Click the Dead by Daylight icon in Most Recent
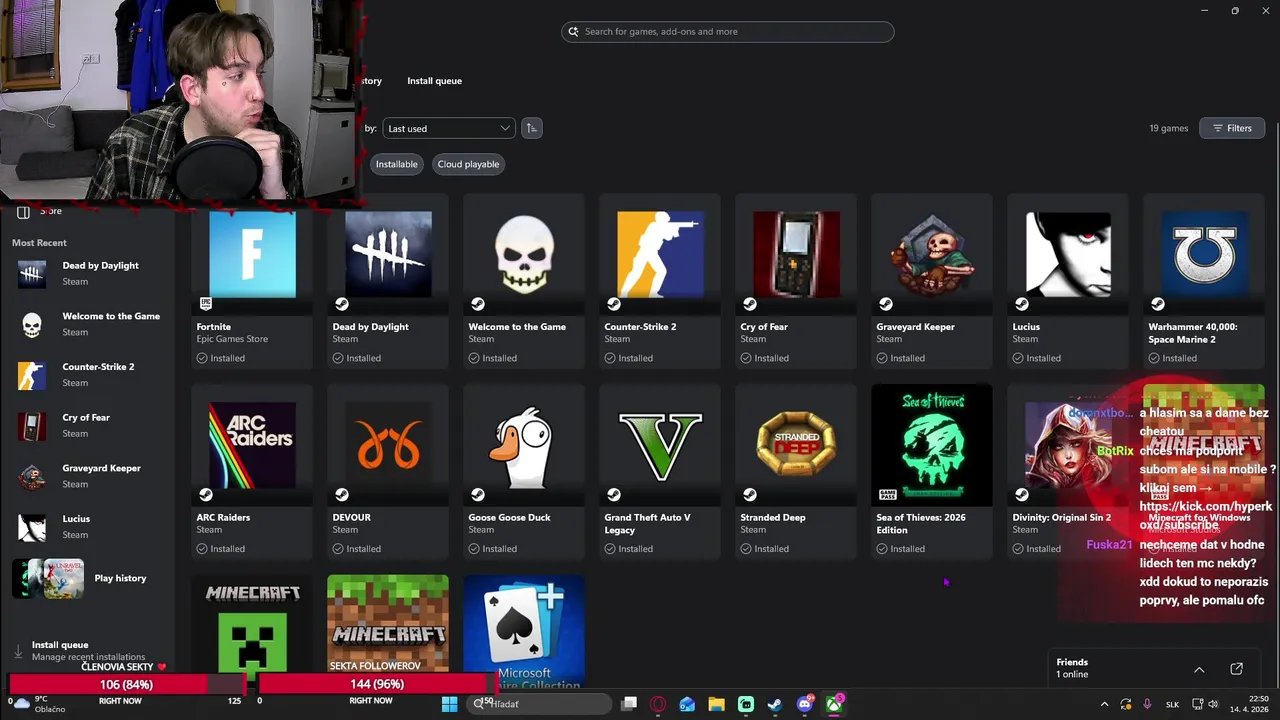The image size is (1280, 720). point(32,273)
